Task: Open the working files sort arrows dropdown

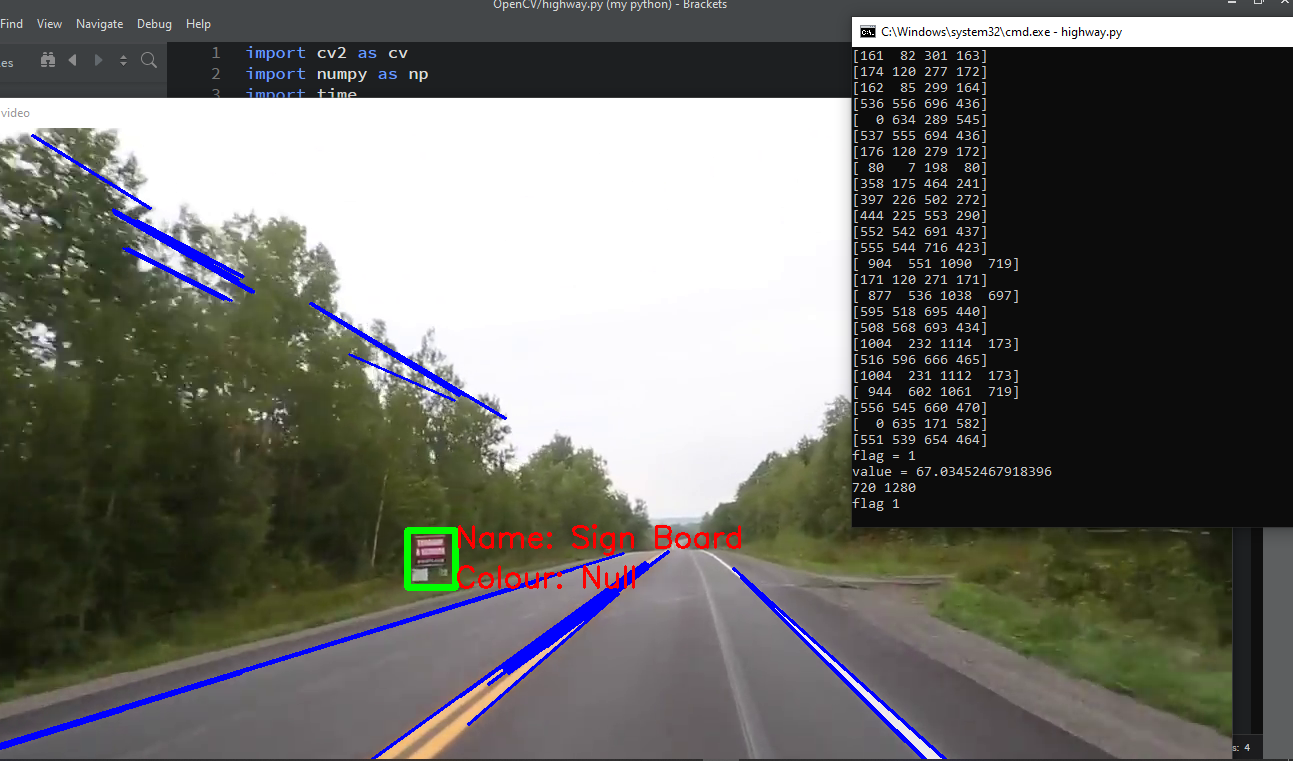Action: click(x=123, y=60)
